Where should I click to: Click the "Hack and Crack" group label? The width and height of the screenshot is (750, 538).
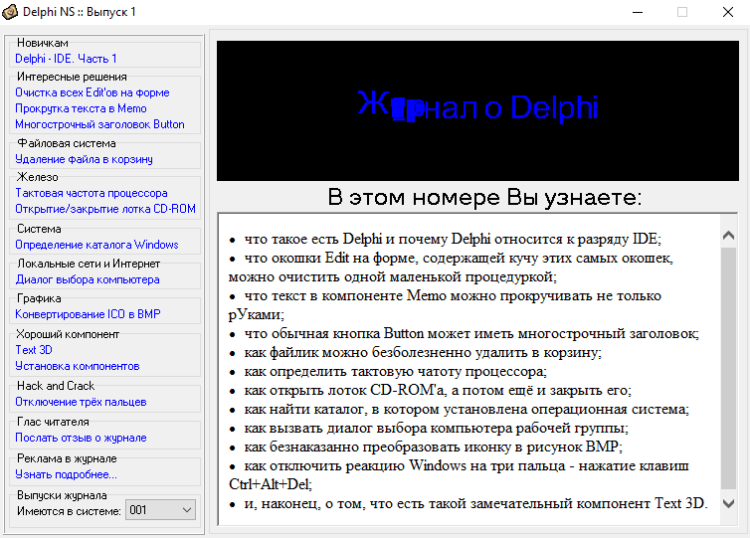coord(55,386)
